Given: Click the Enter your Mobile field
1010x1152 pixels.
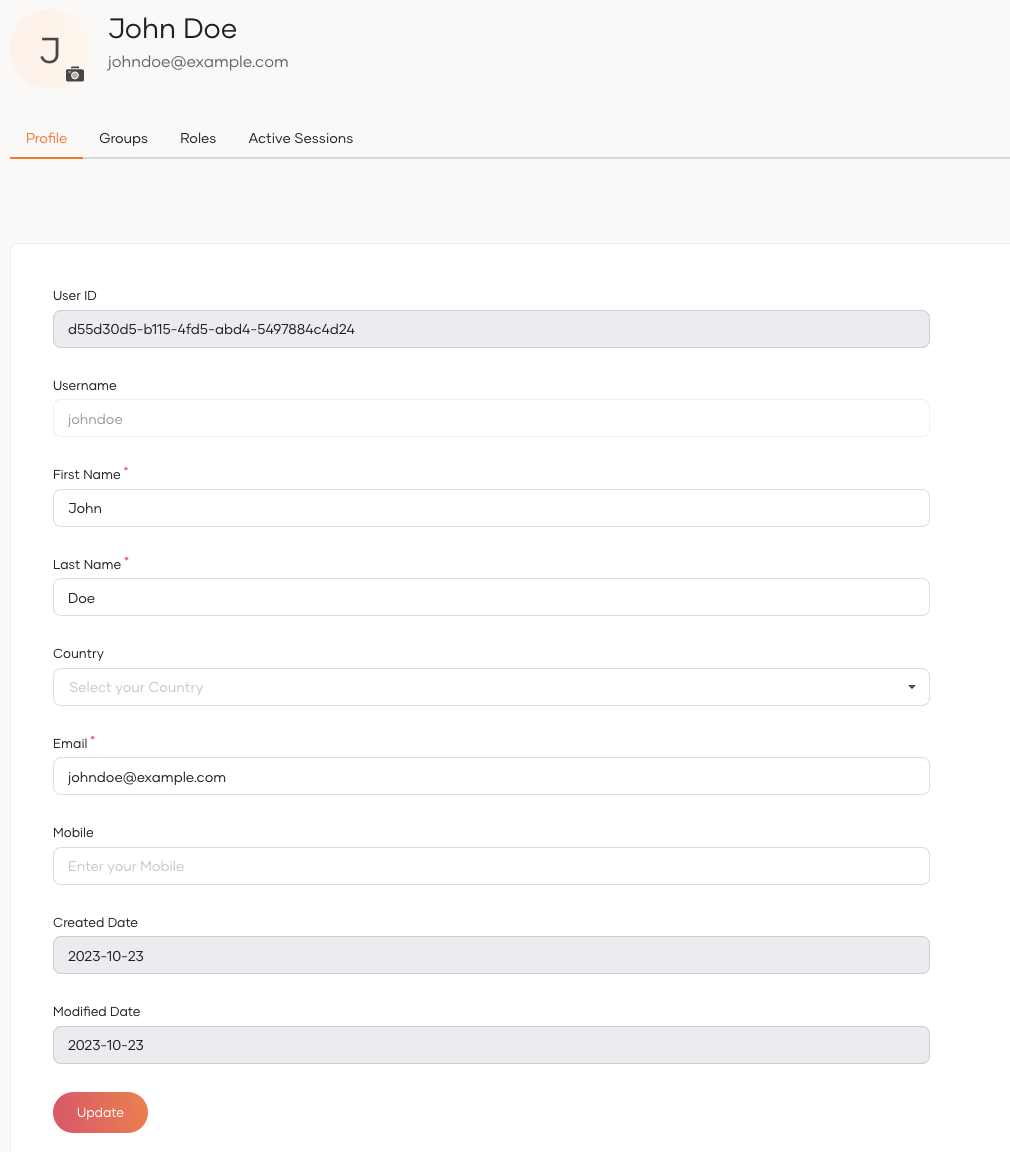Looking at the screenshot, I should click(x=491, y=866).
